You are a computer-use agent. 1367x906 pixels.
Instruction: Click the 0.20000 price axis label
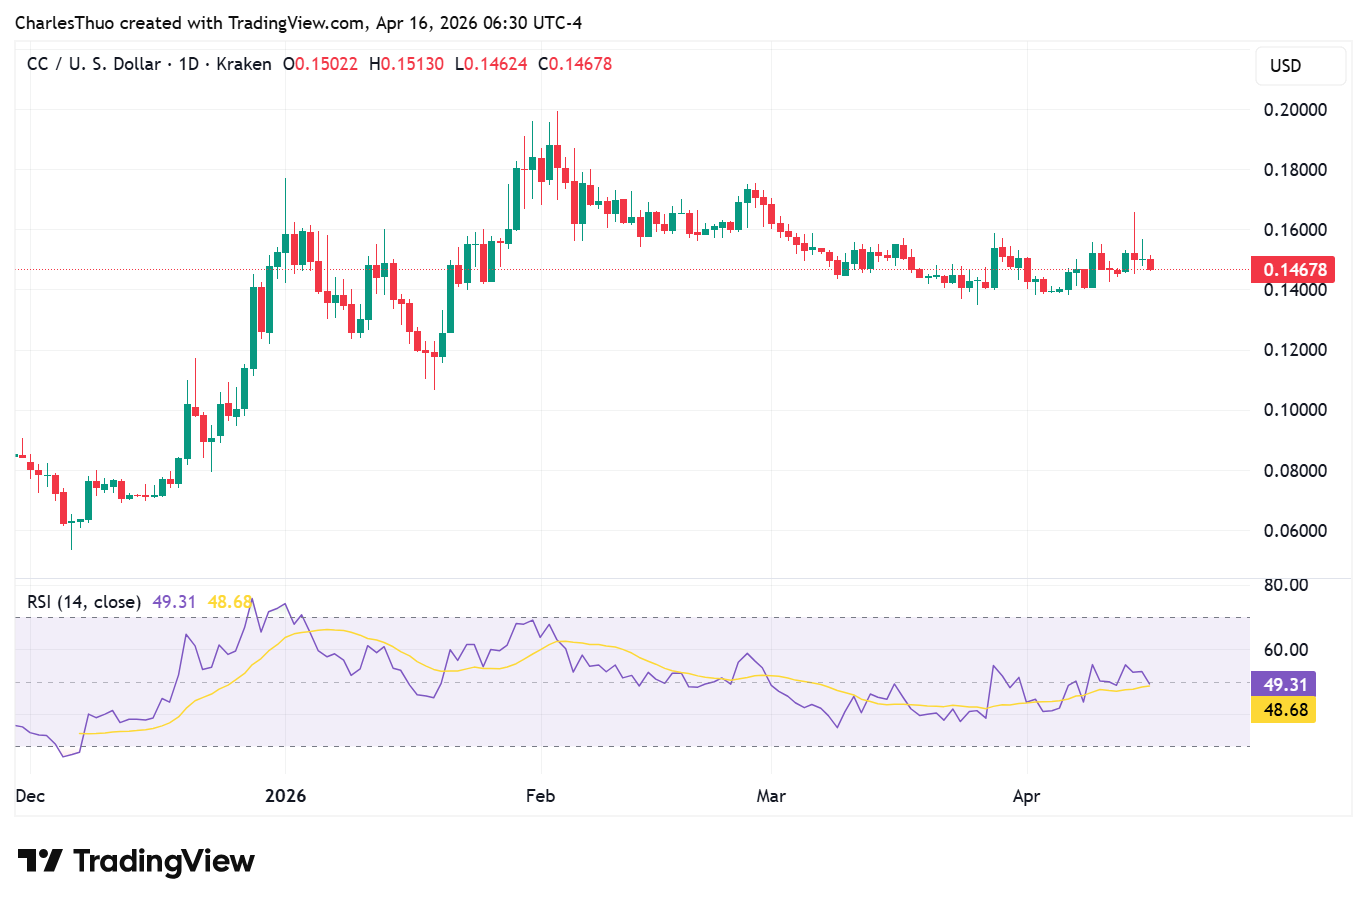tap(1295, 110)
